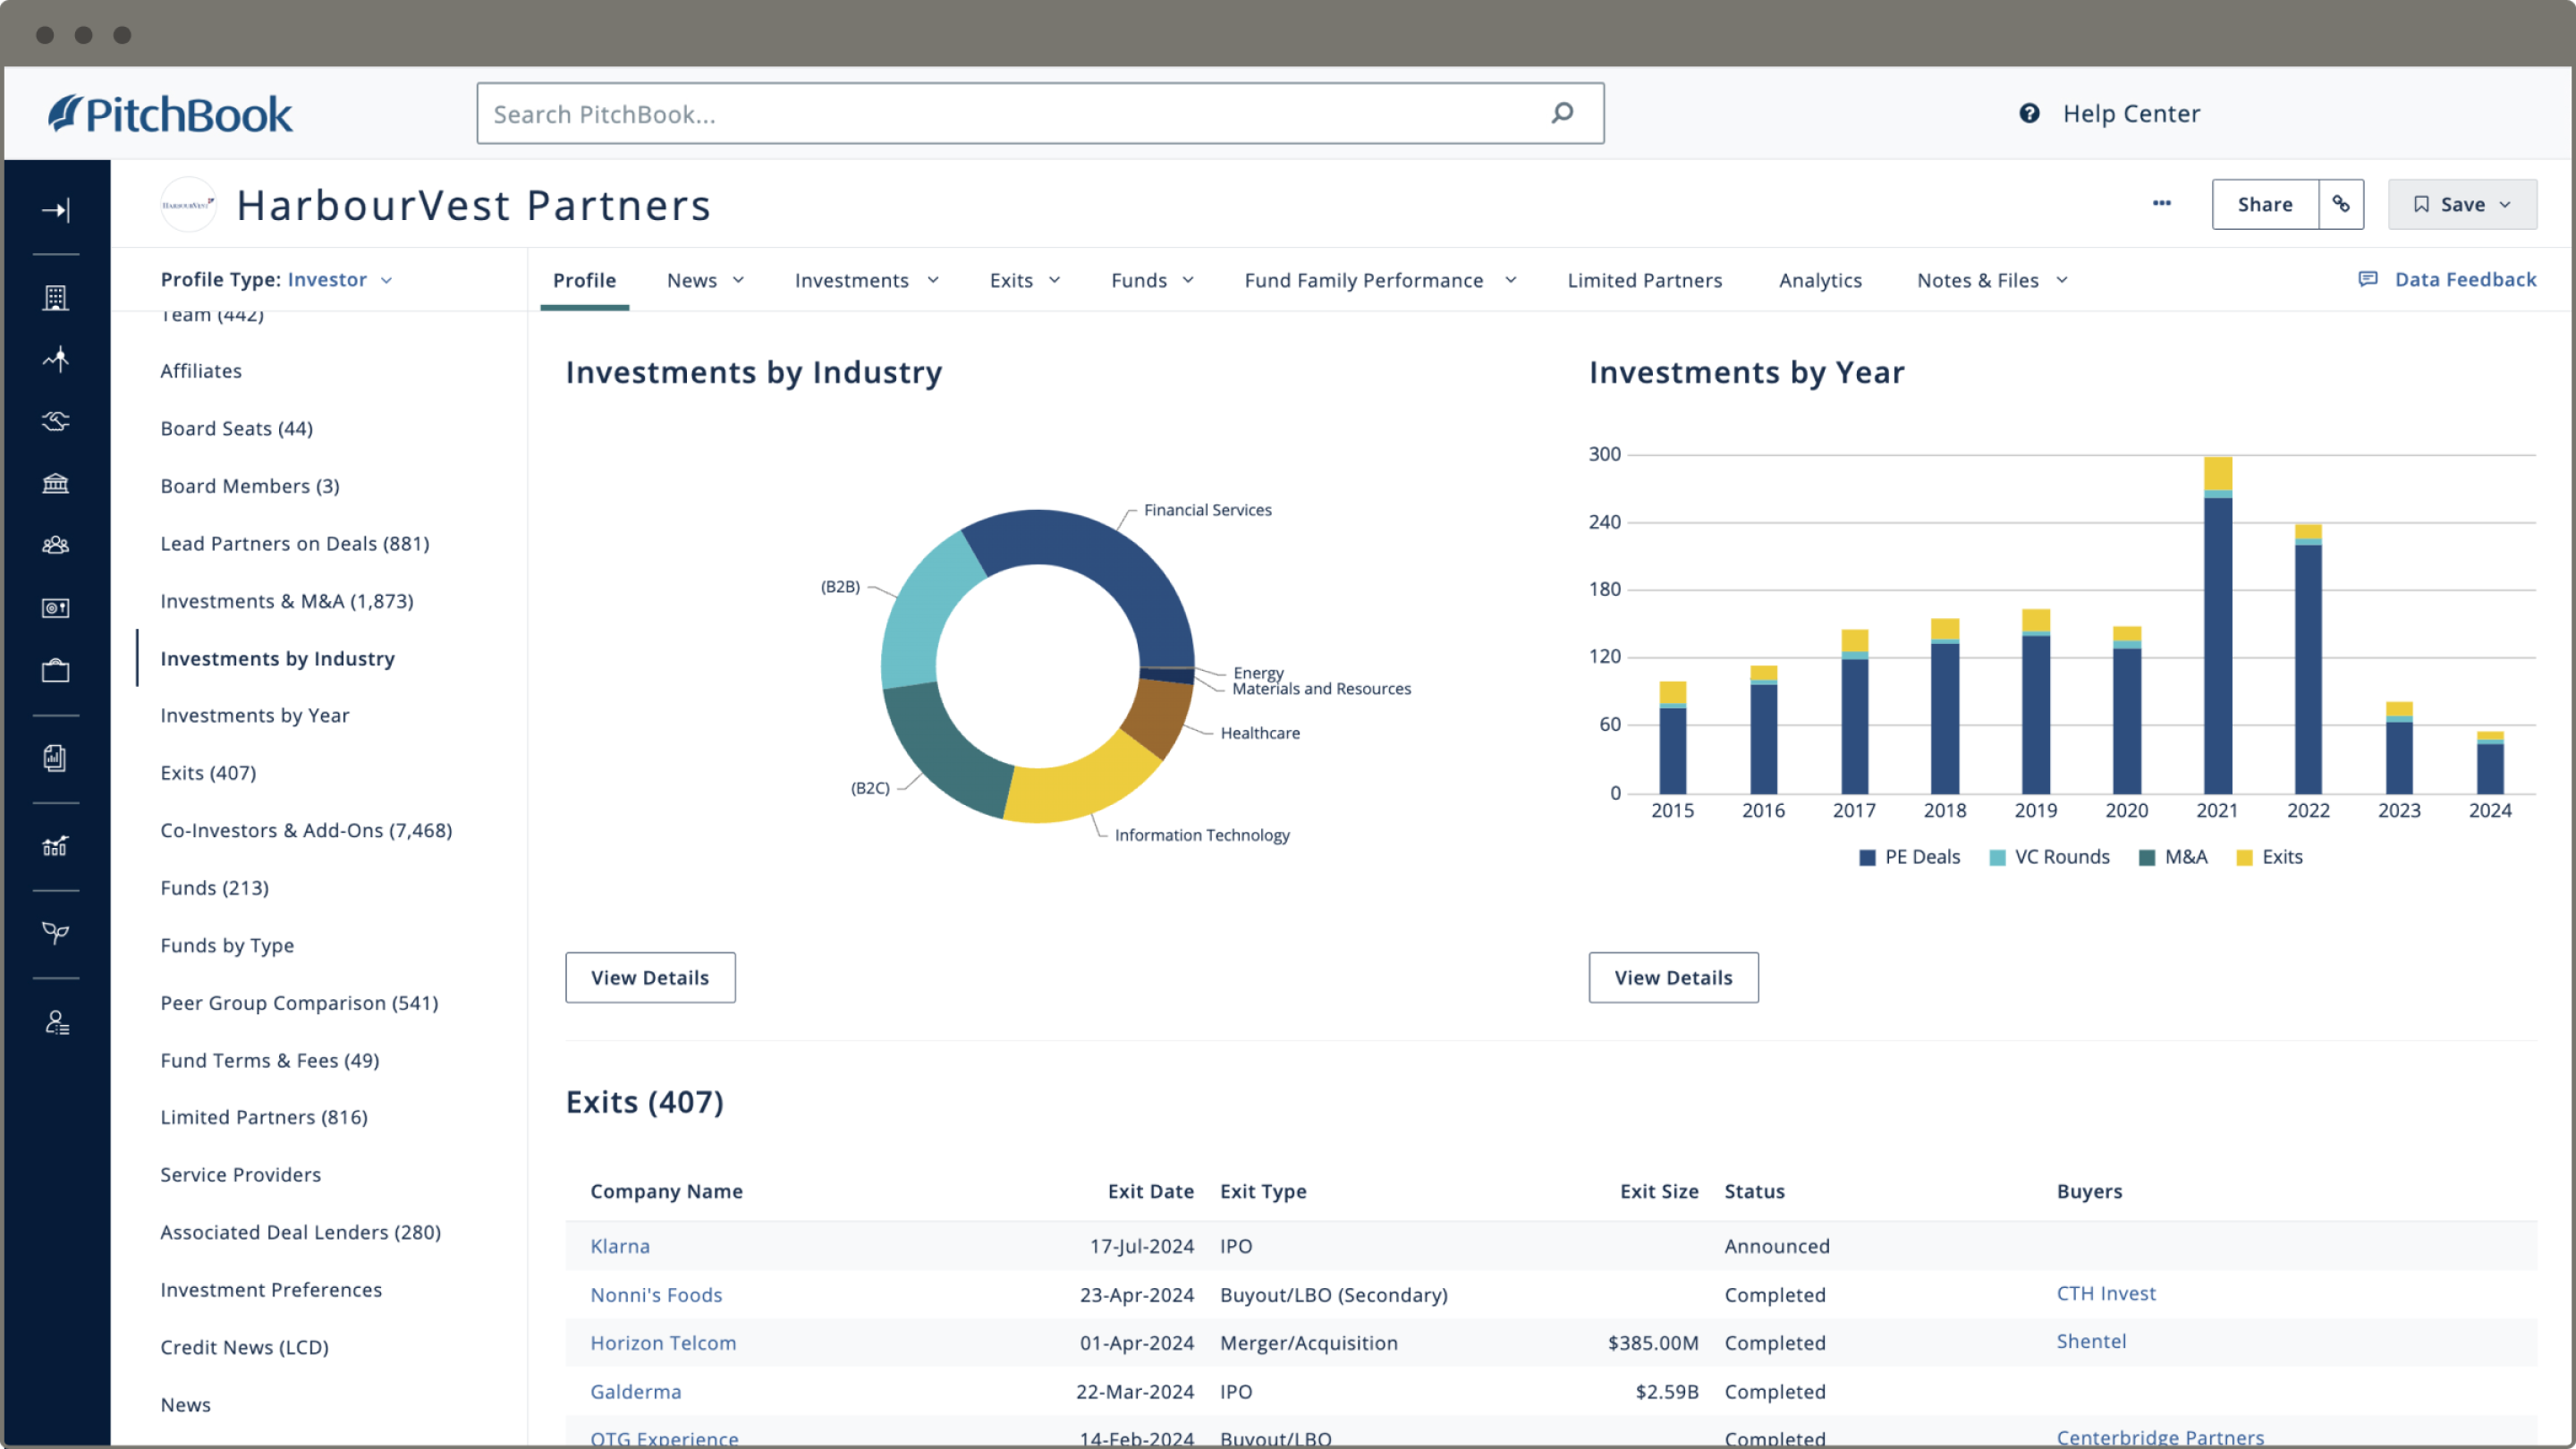
Task: View Details for Investments by Year
Action: 1673,977
